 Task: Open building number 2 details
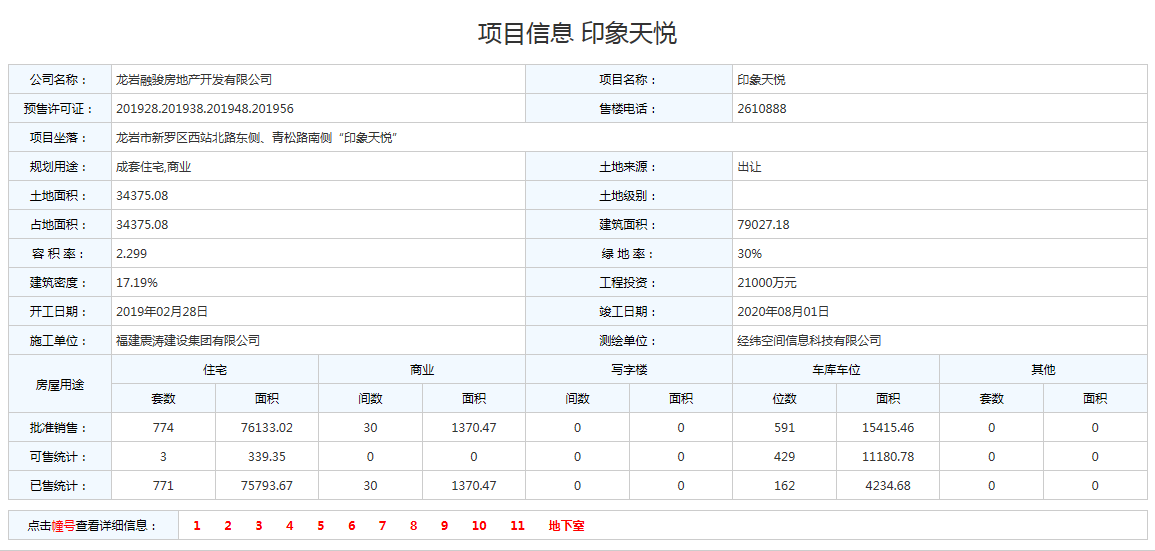[x=228, y=526]
